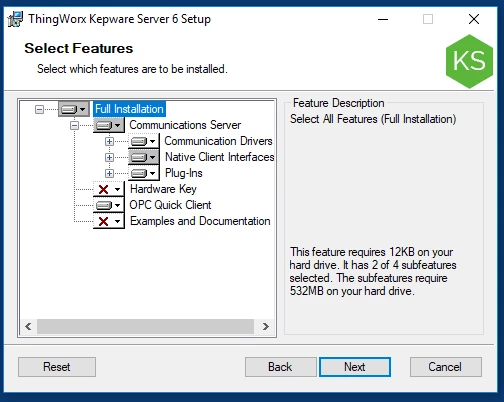
Task: Expand the Communication Drivers node
Action: 109,141
